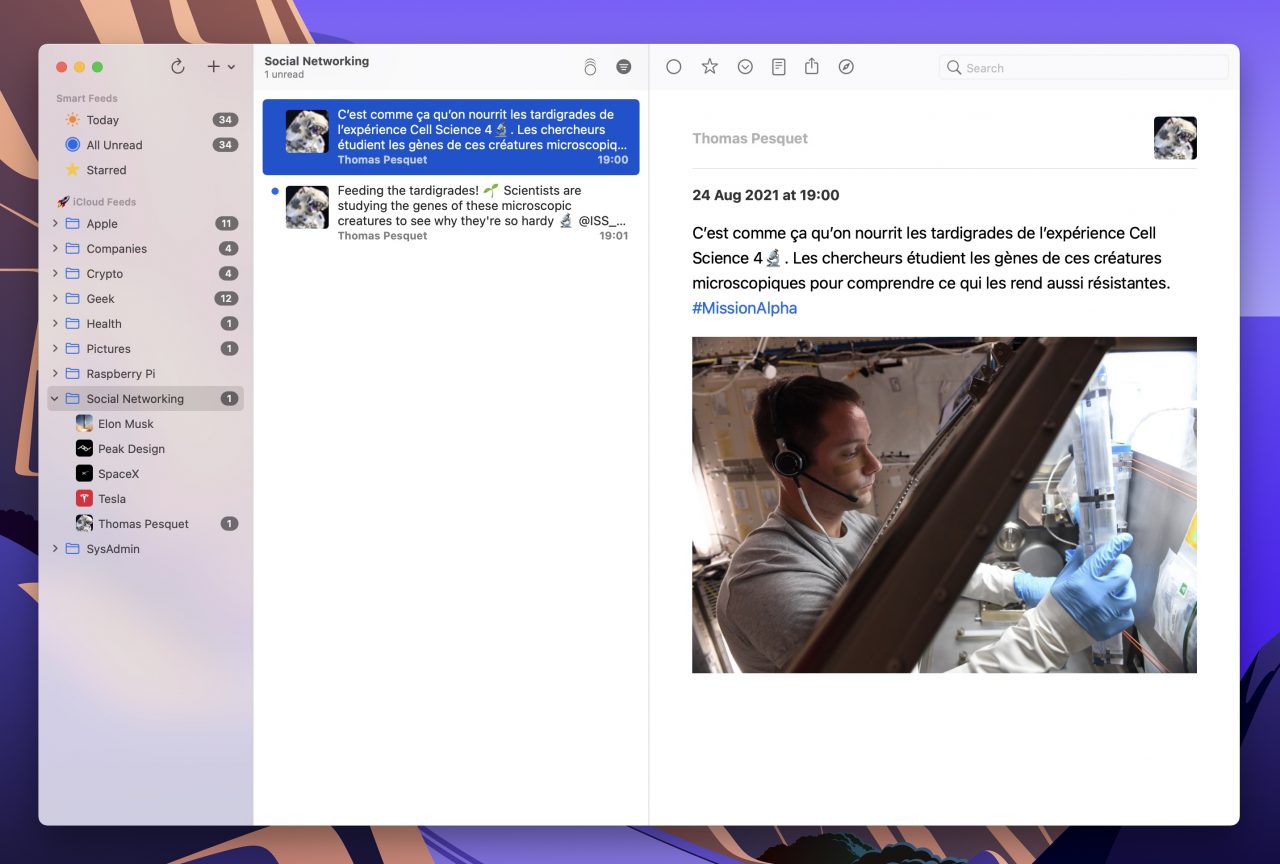
Task: Open the astronaut photo in the article
Action: (x=944, y=505)
